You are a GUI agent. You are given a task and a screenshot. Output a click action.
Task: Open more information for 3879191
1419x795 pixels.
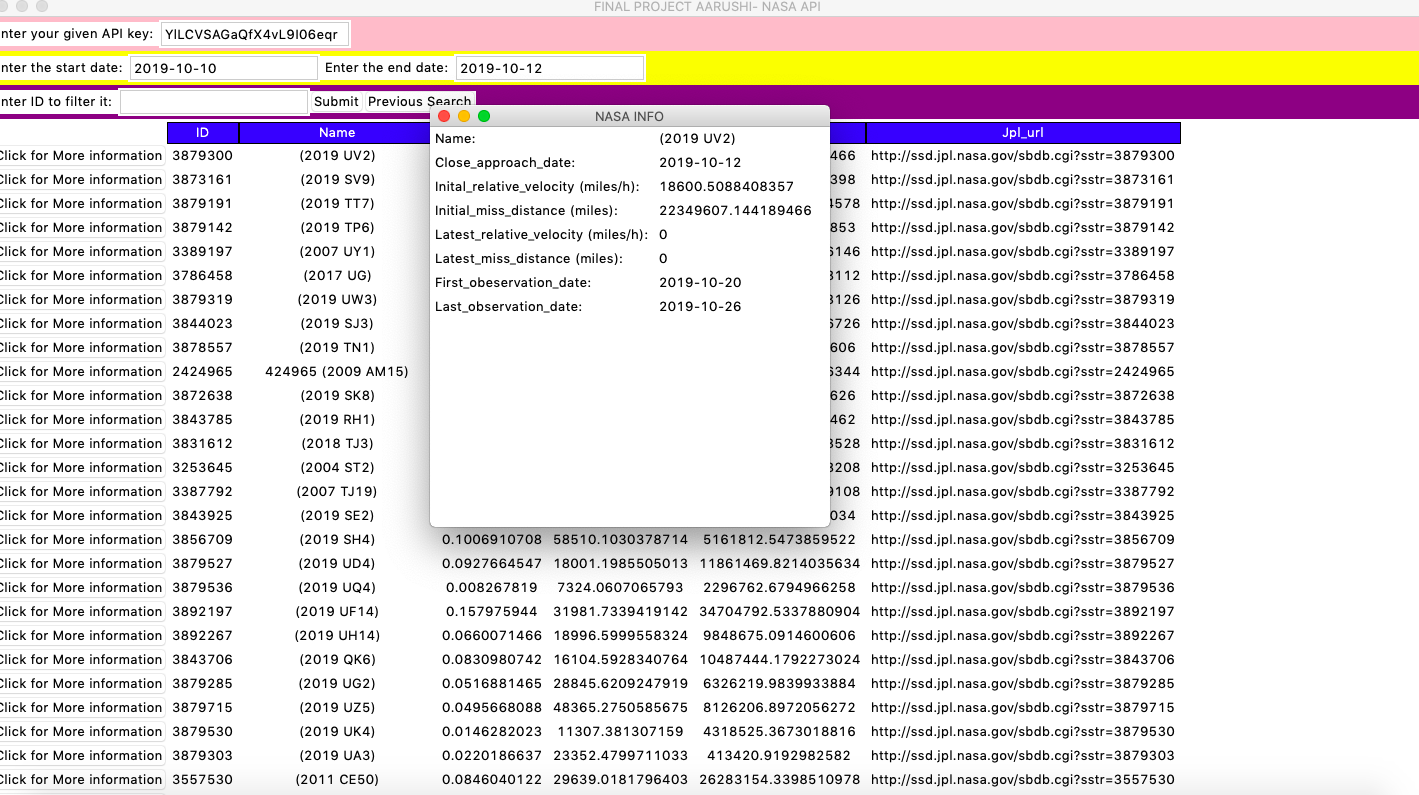(80, 204)
